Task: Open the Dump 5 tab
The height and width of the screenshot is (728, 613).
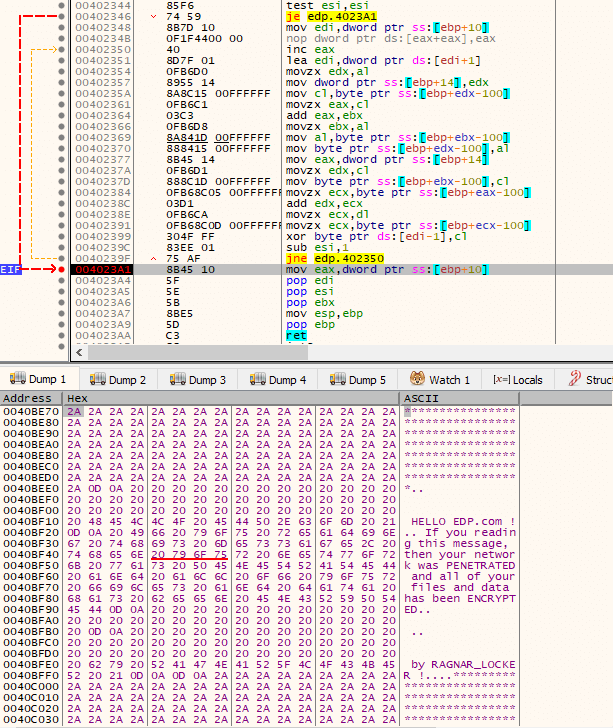Action: [358, 379]
